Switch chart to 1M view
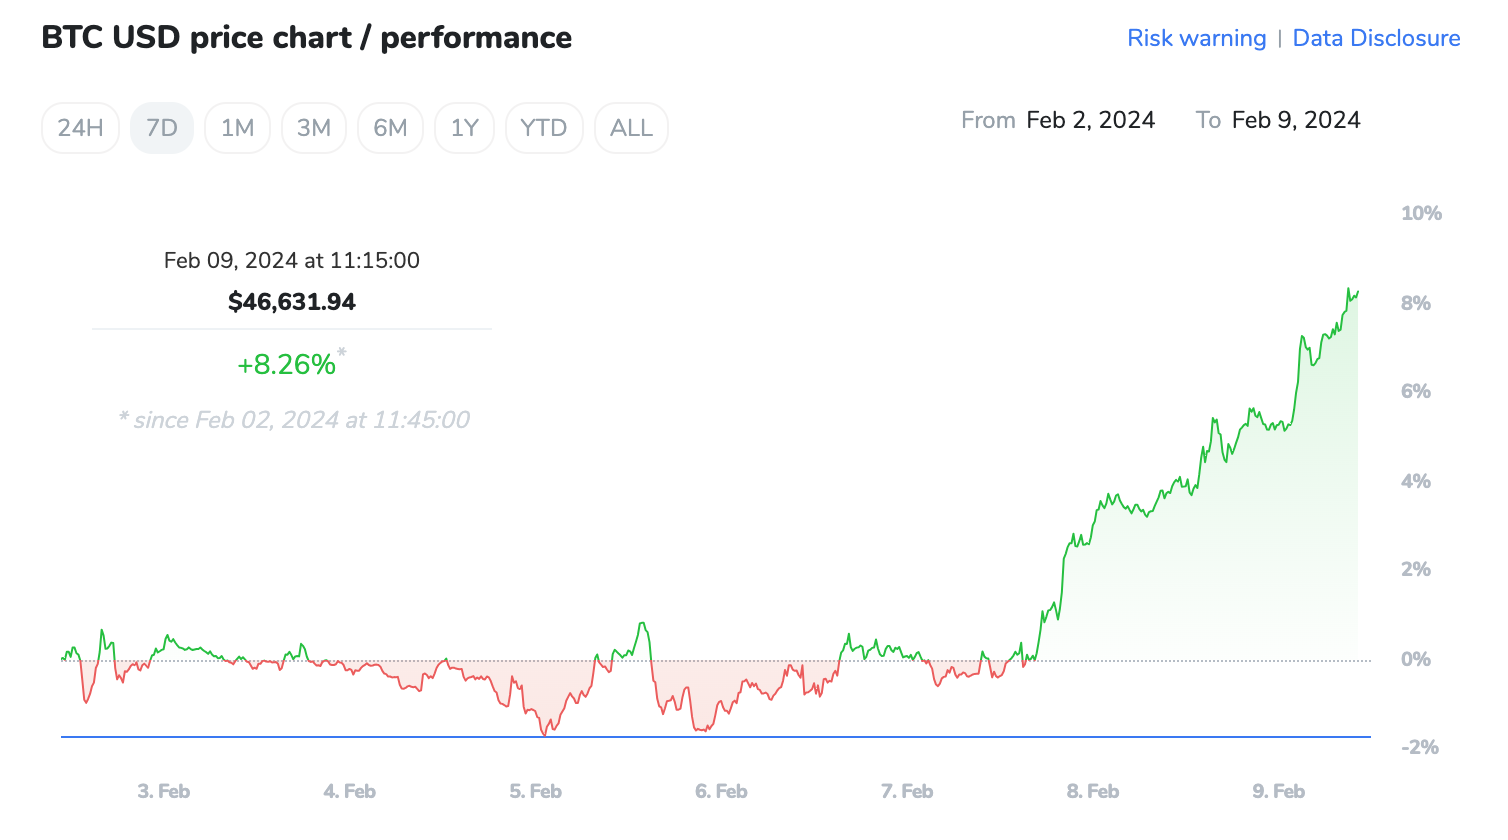Image resolution: width=1508 pixels, height=840 pixels. (x=237, y=127)
